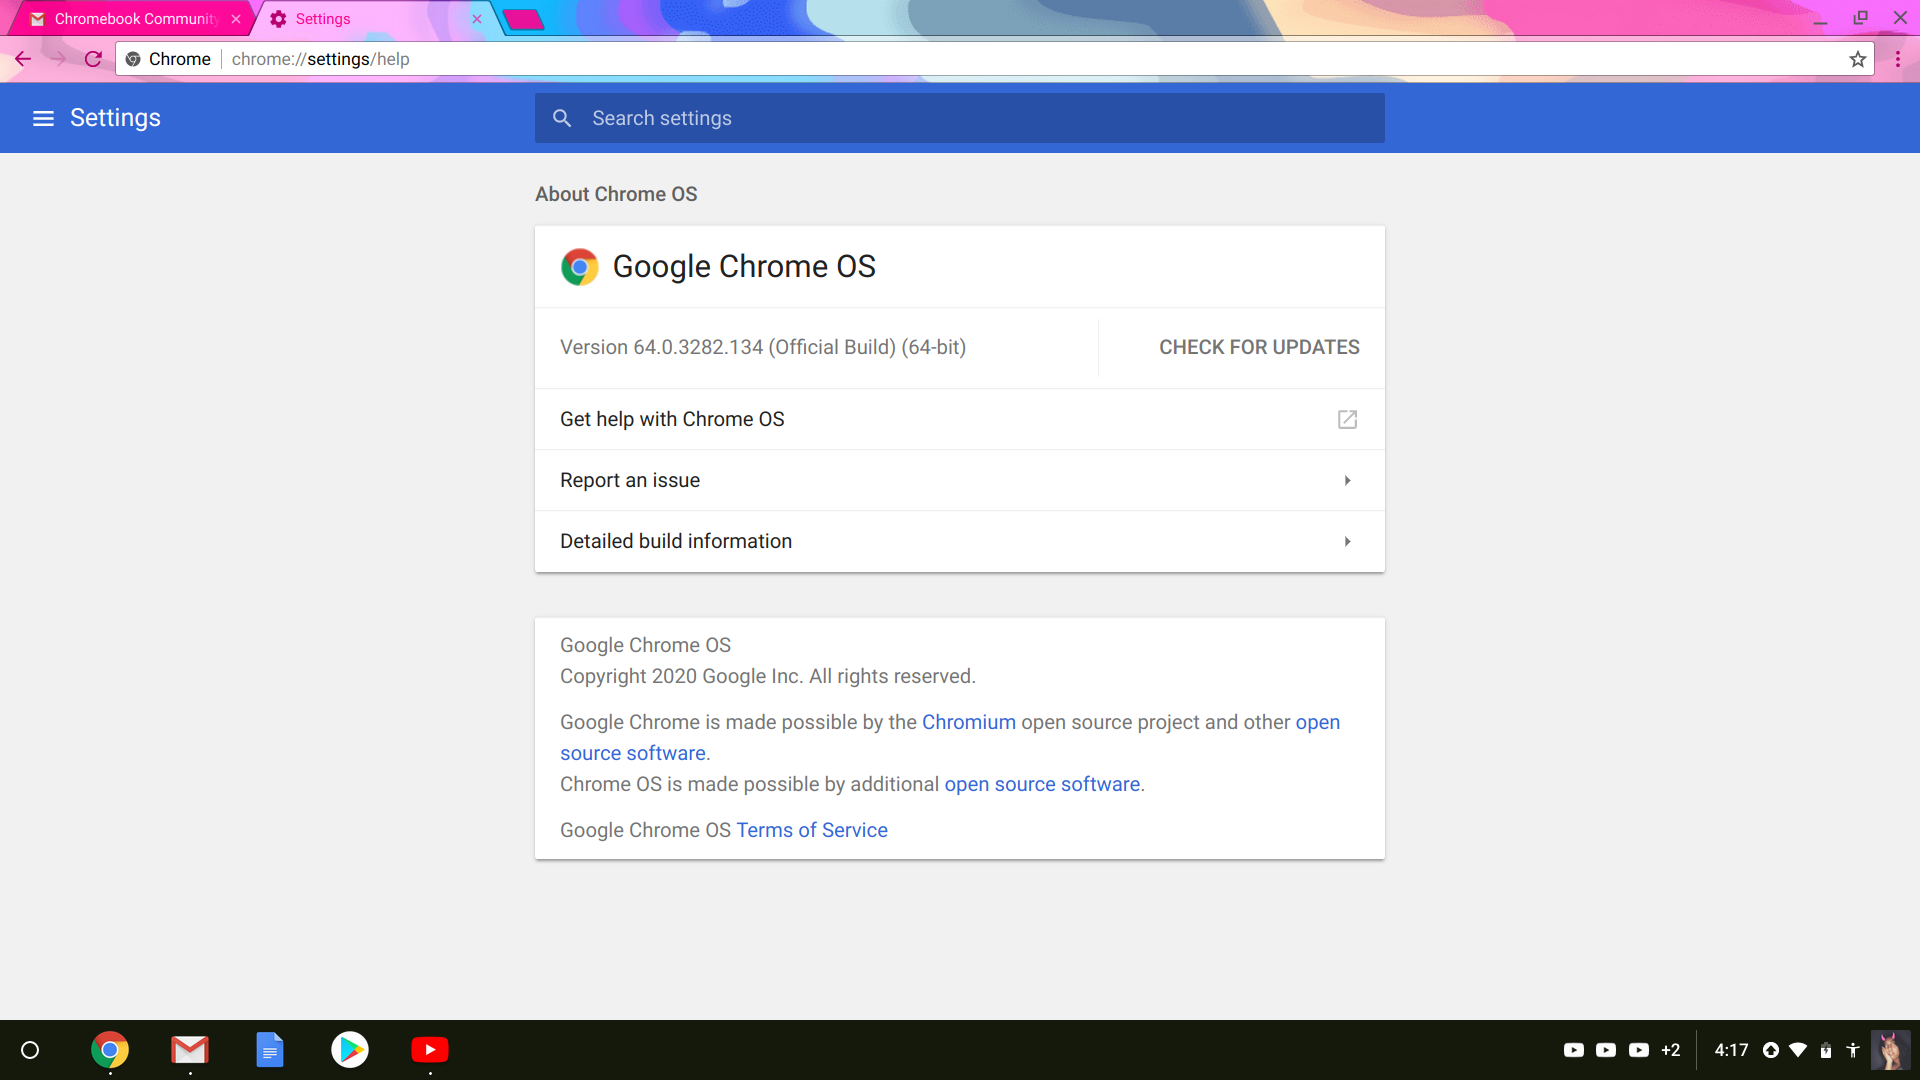The image size is (1920, 1080).
Task: Click the hamburger menu icon in Settings
Action: pyautogui.click(x=42, y=119)
